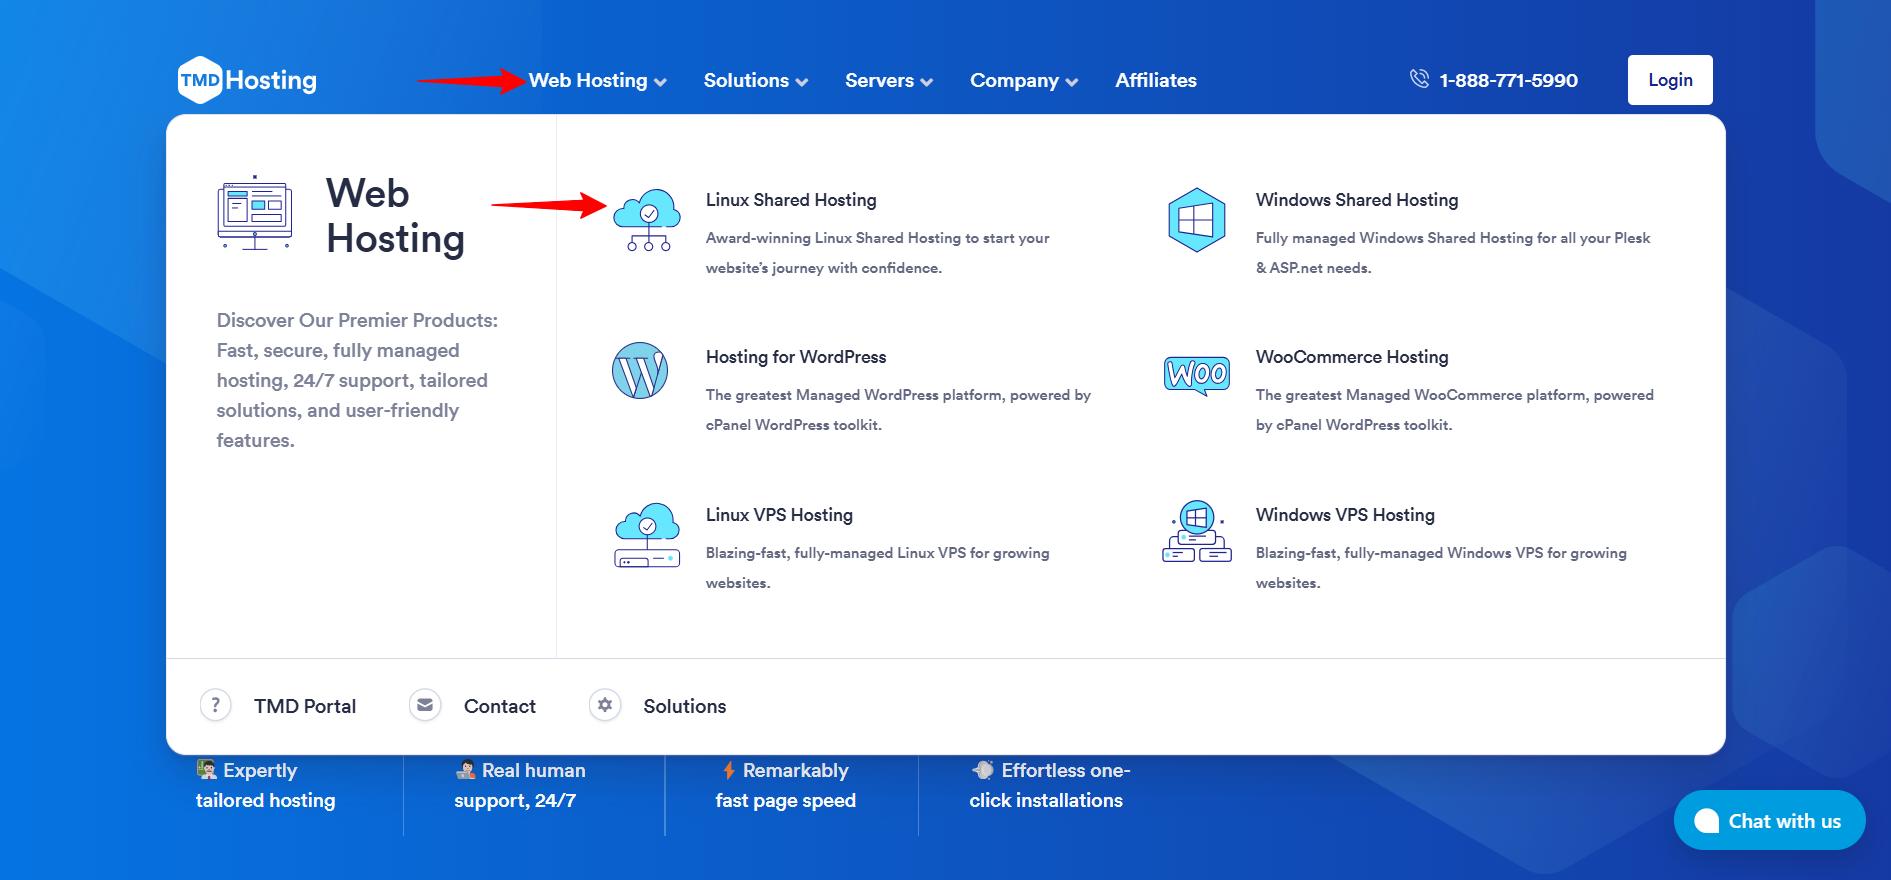Open the TMD Portal link
This screenshot has width=1891, height=880.
(x=305, y=706)
